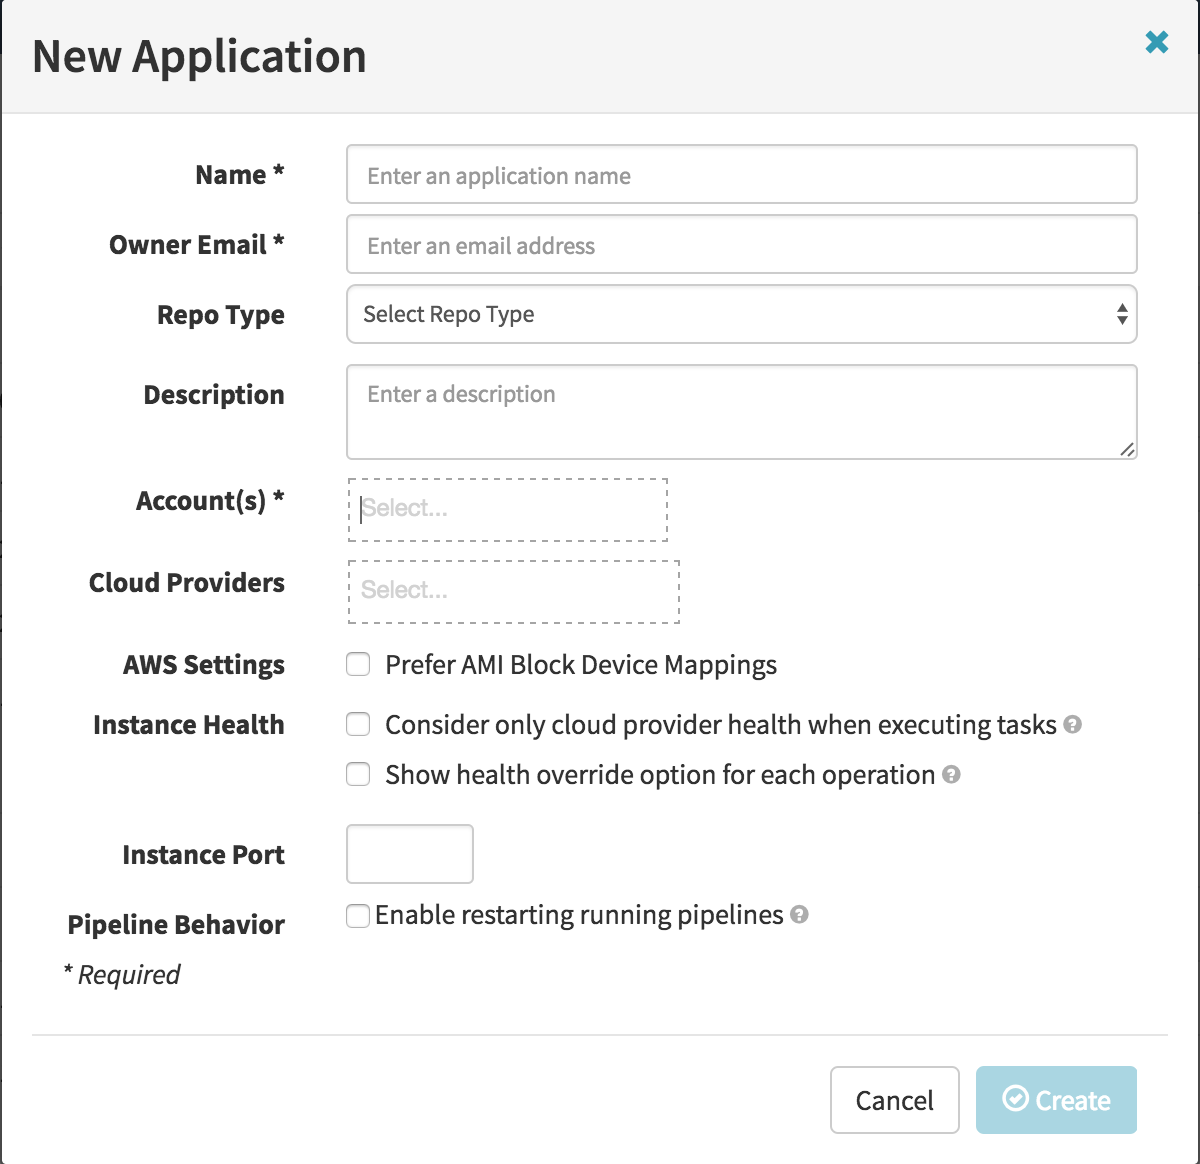1200x1164 pixels.
Task: Focus the Instance Port field
Action: click(x=409, y=854)
